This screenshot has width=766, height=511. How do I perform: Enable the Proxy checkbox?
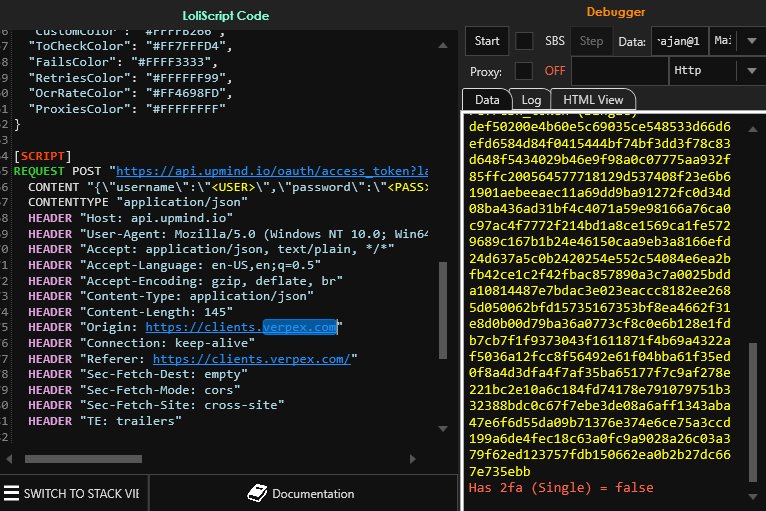(x=524, y=71)
